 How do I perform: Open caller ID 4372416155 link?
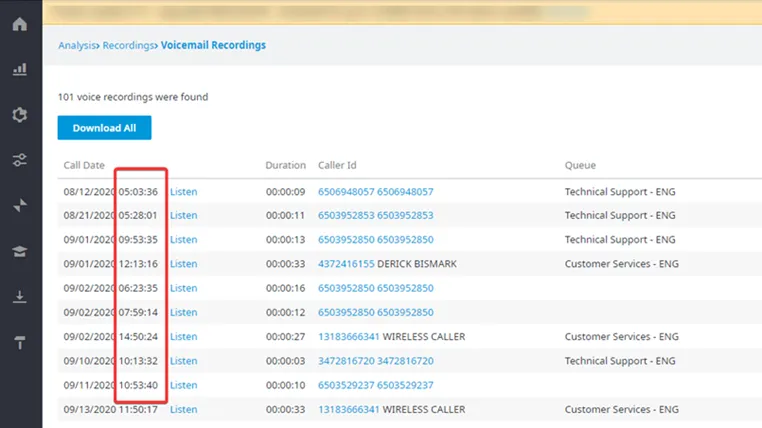pos(346,264)
